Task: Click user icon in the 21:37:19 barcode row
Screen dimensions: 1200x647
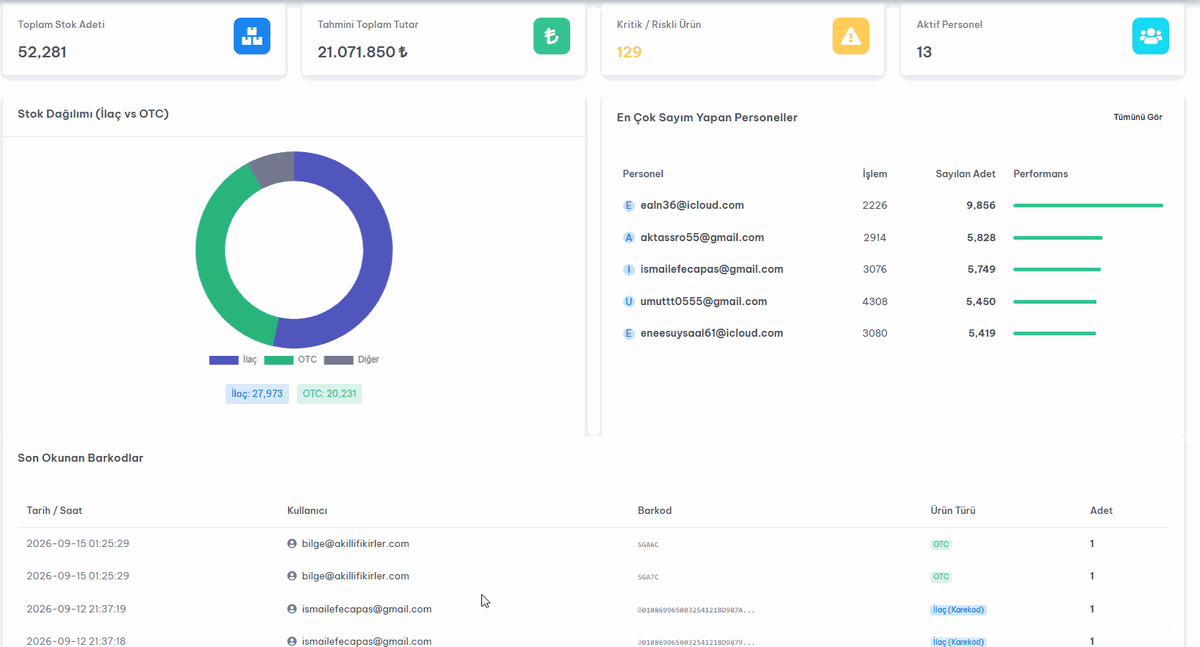Action: click(292, 609)
